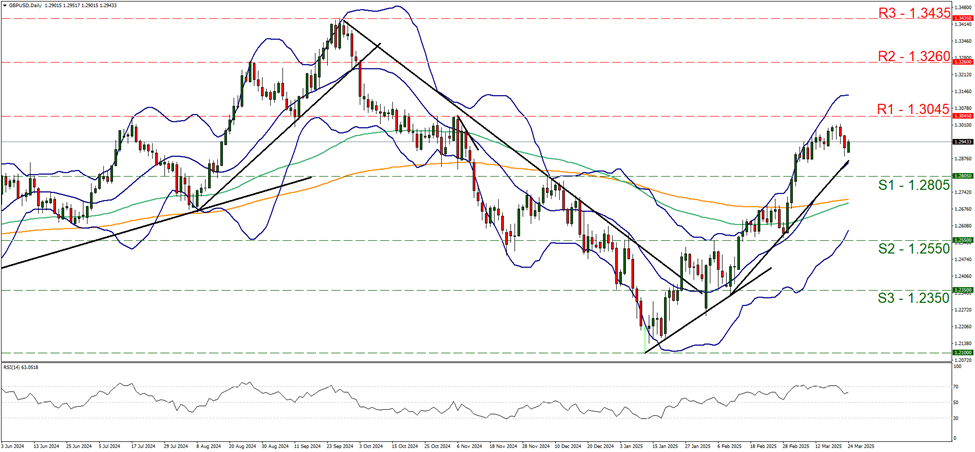Click the green 1.2805 price tag on axis
975x452 pixels.
(961, 176)
